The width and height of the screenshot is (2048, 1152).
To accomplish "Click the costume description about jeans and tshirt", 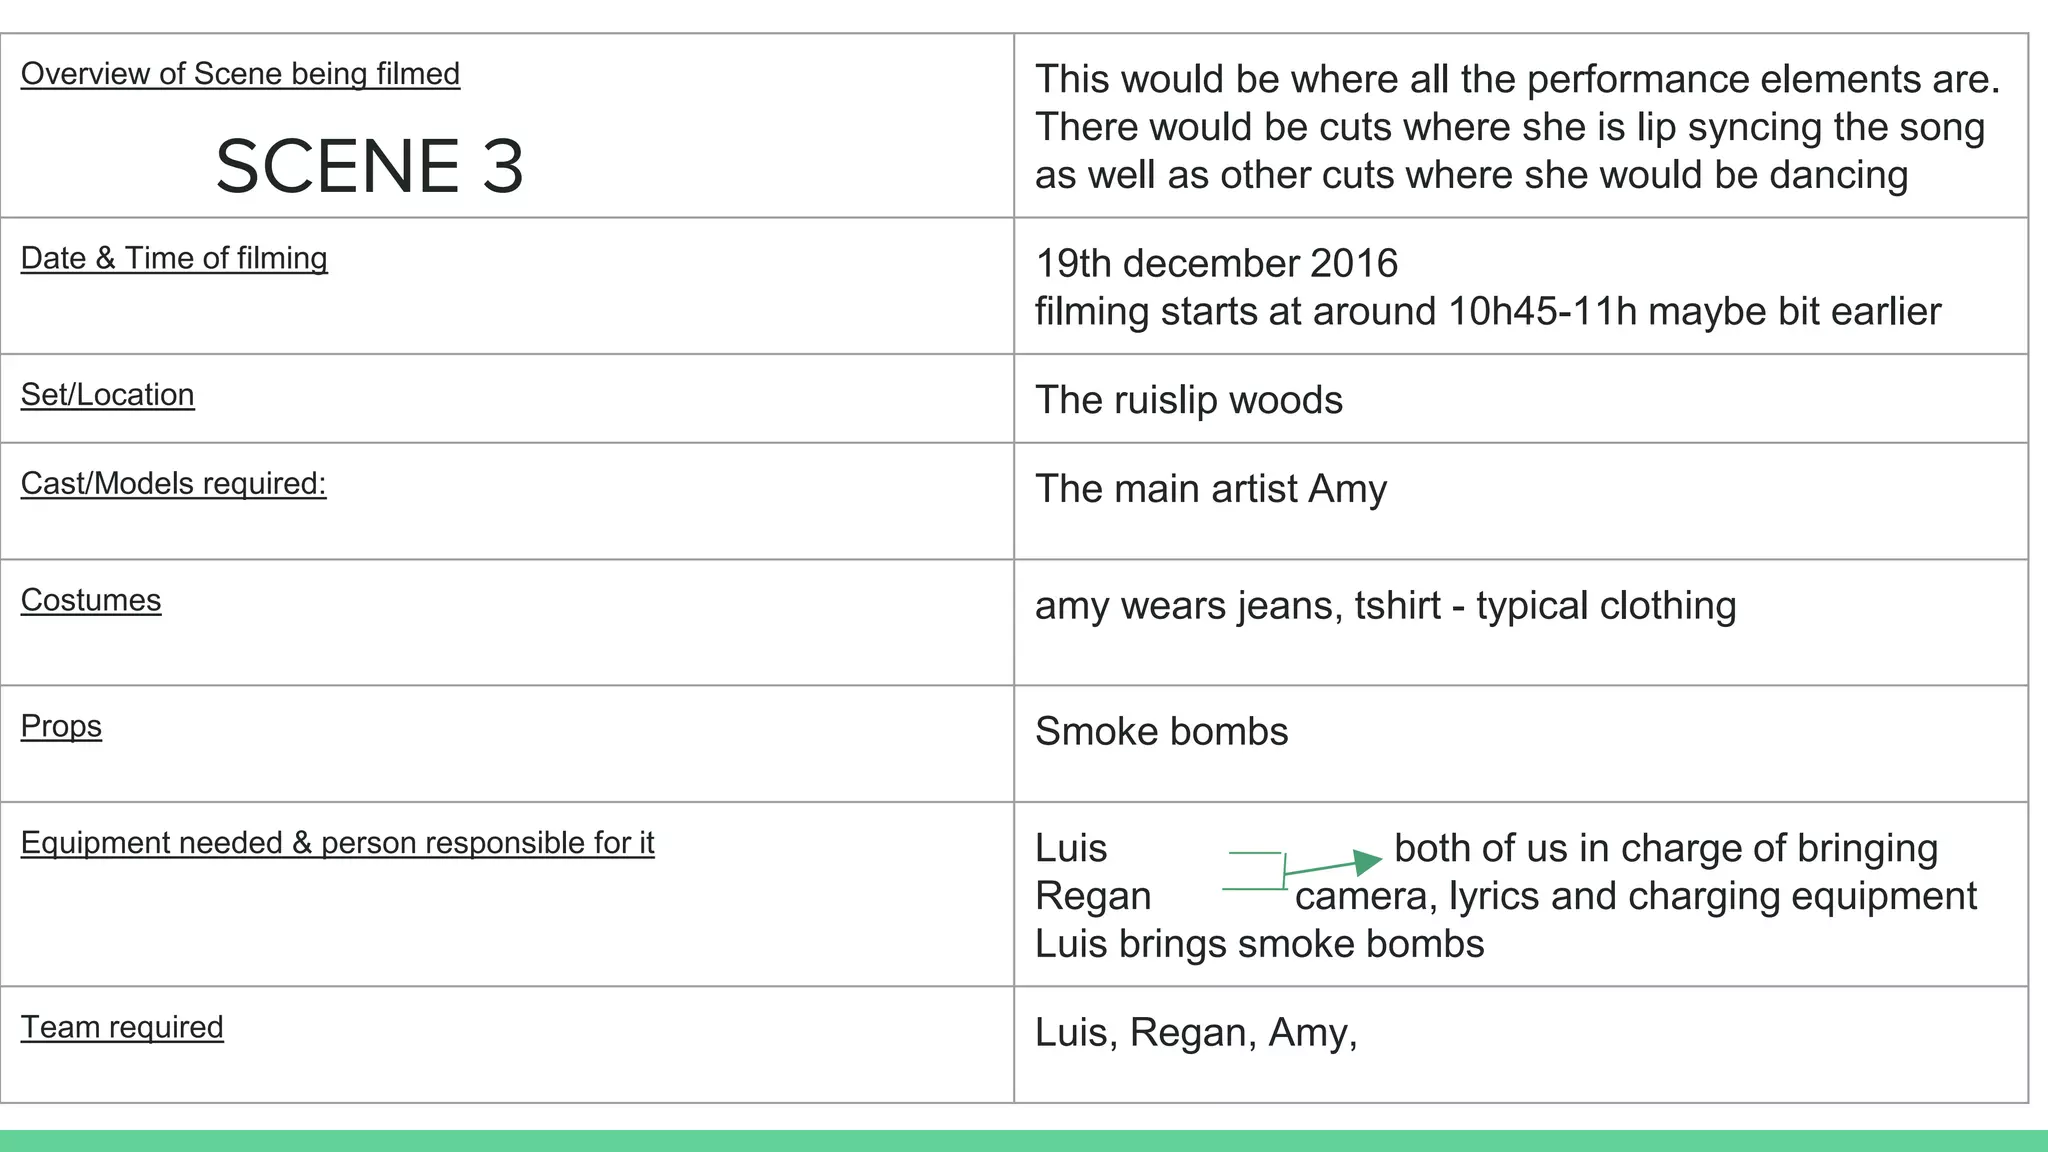I will click(1385, 606).
